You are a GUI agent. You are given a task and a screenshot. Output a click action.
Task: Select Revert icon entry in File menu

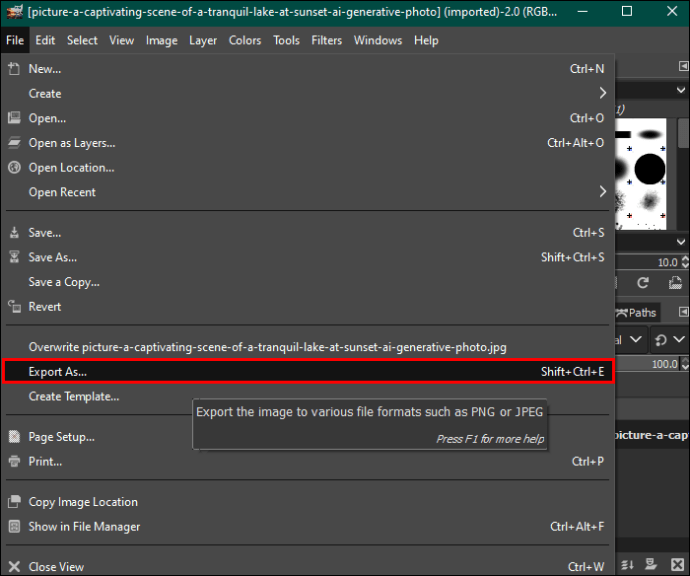pos(14,307)
